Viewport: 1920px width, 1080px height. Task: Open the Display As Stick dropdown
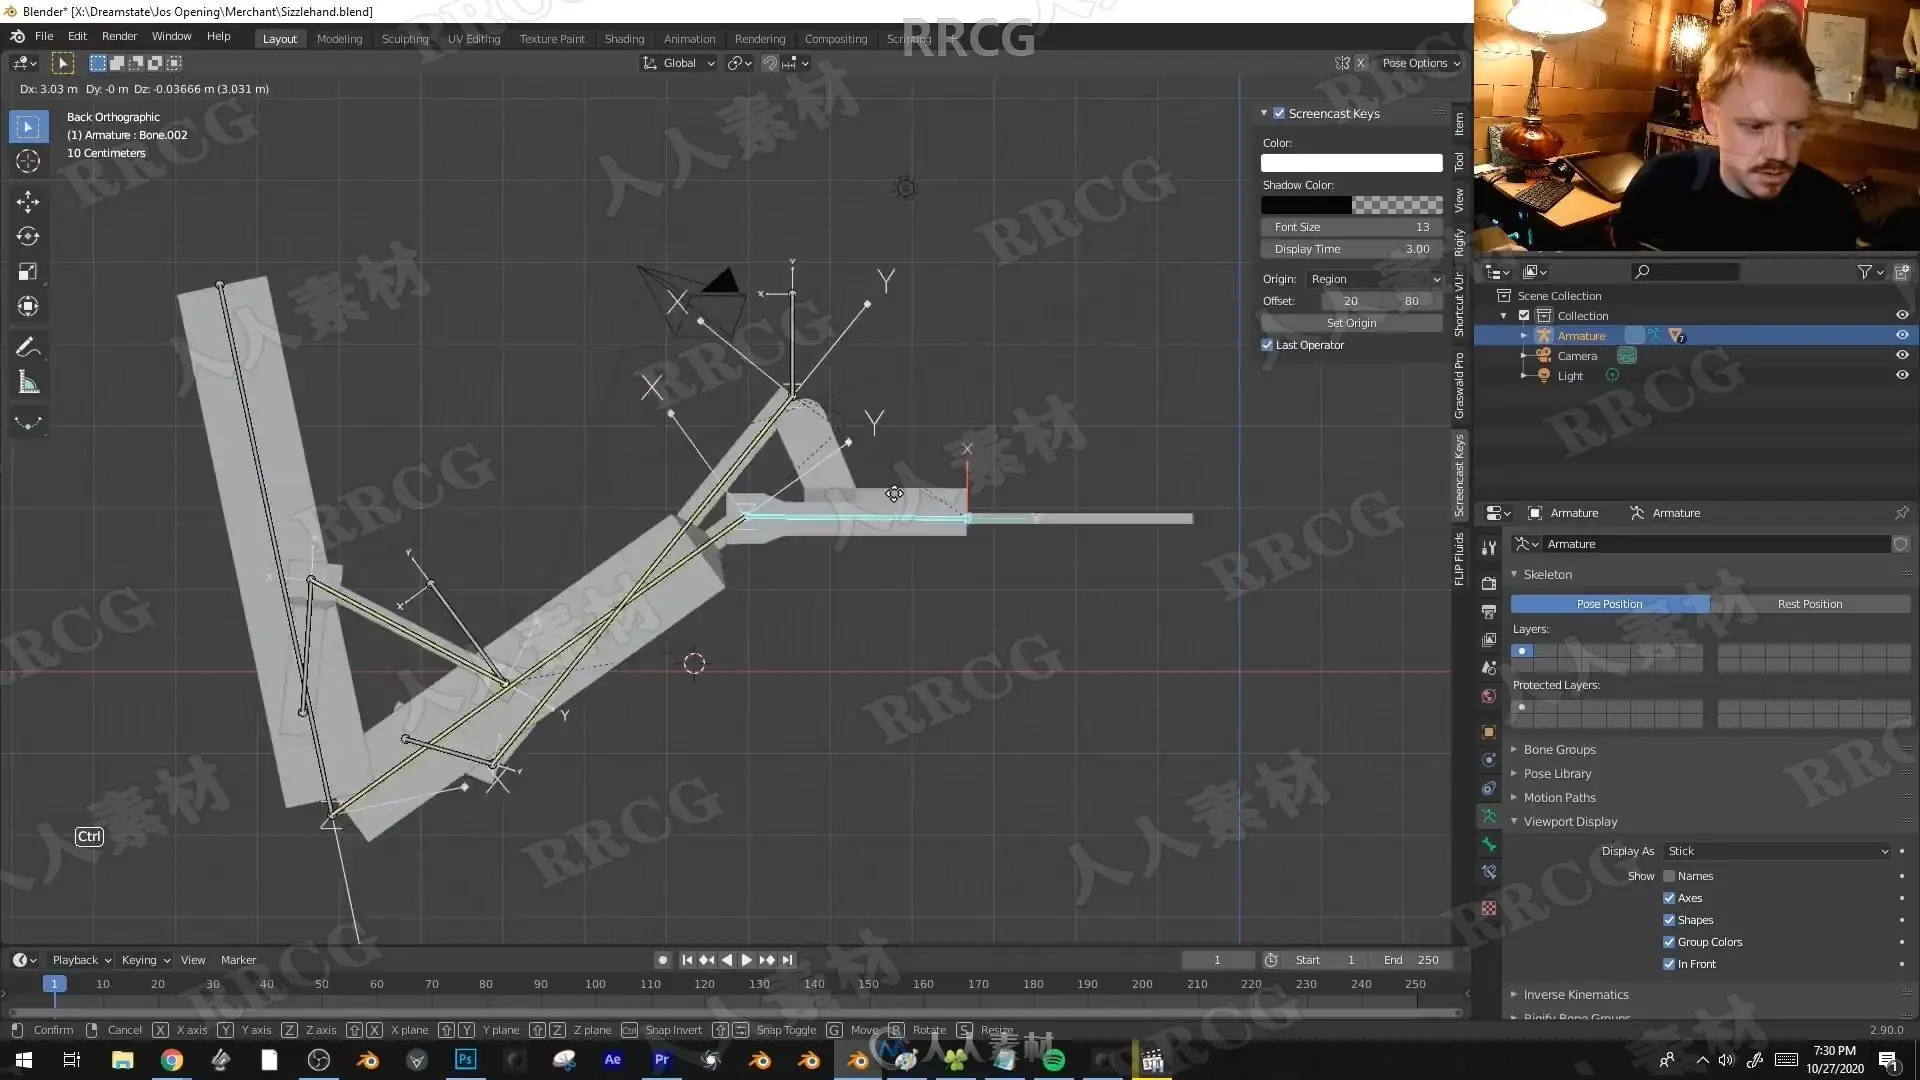point(1777,851)
